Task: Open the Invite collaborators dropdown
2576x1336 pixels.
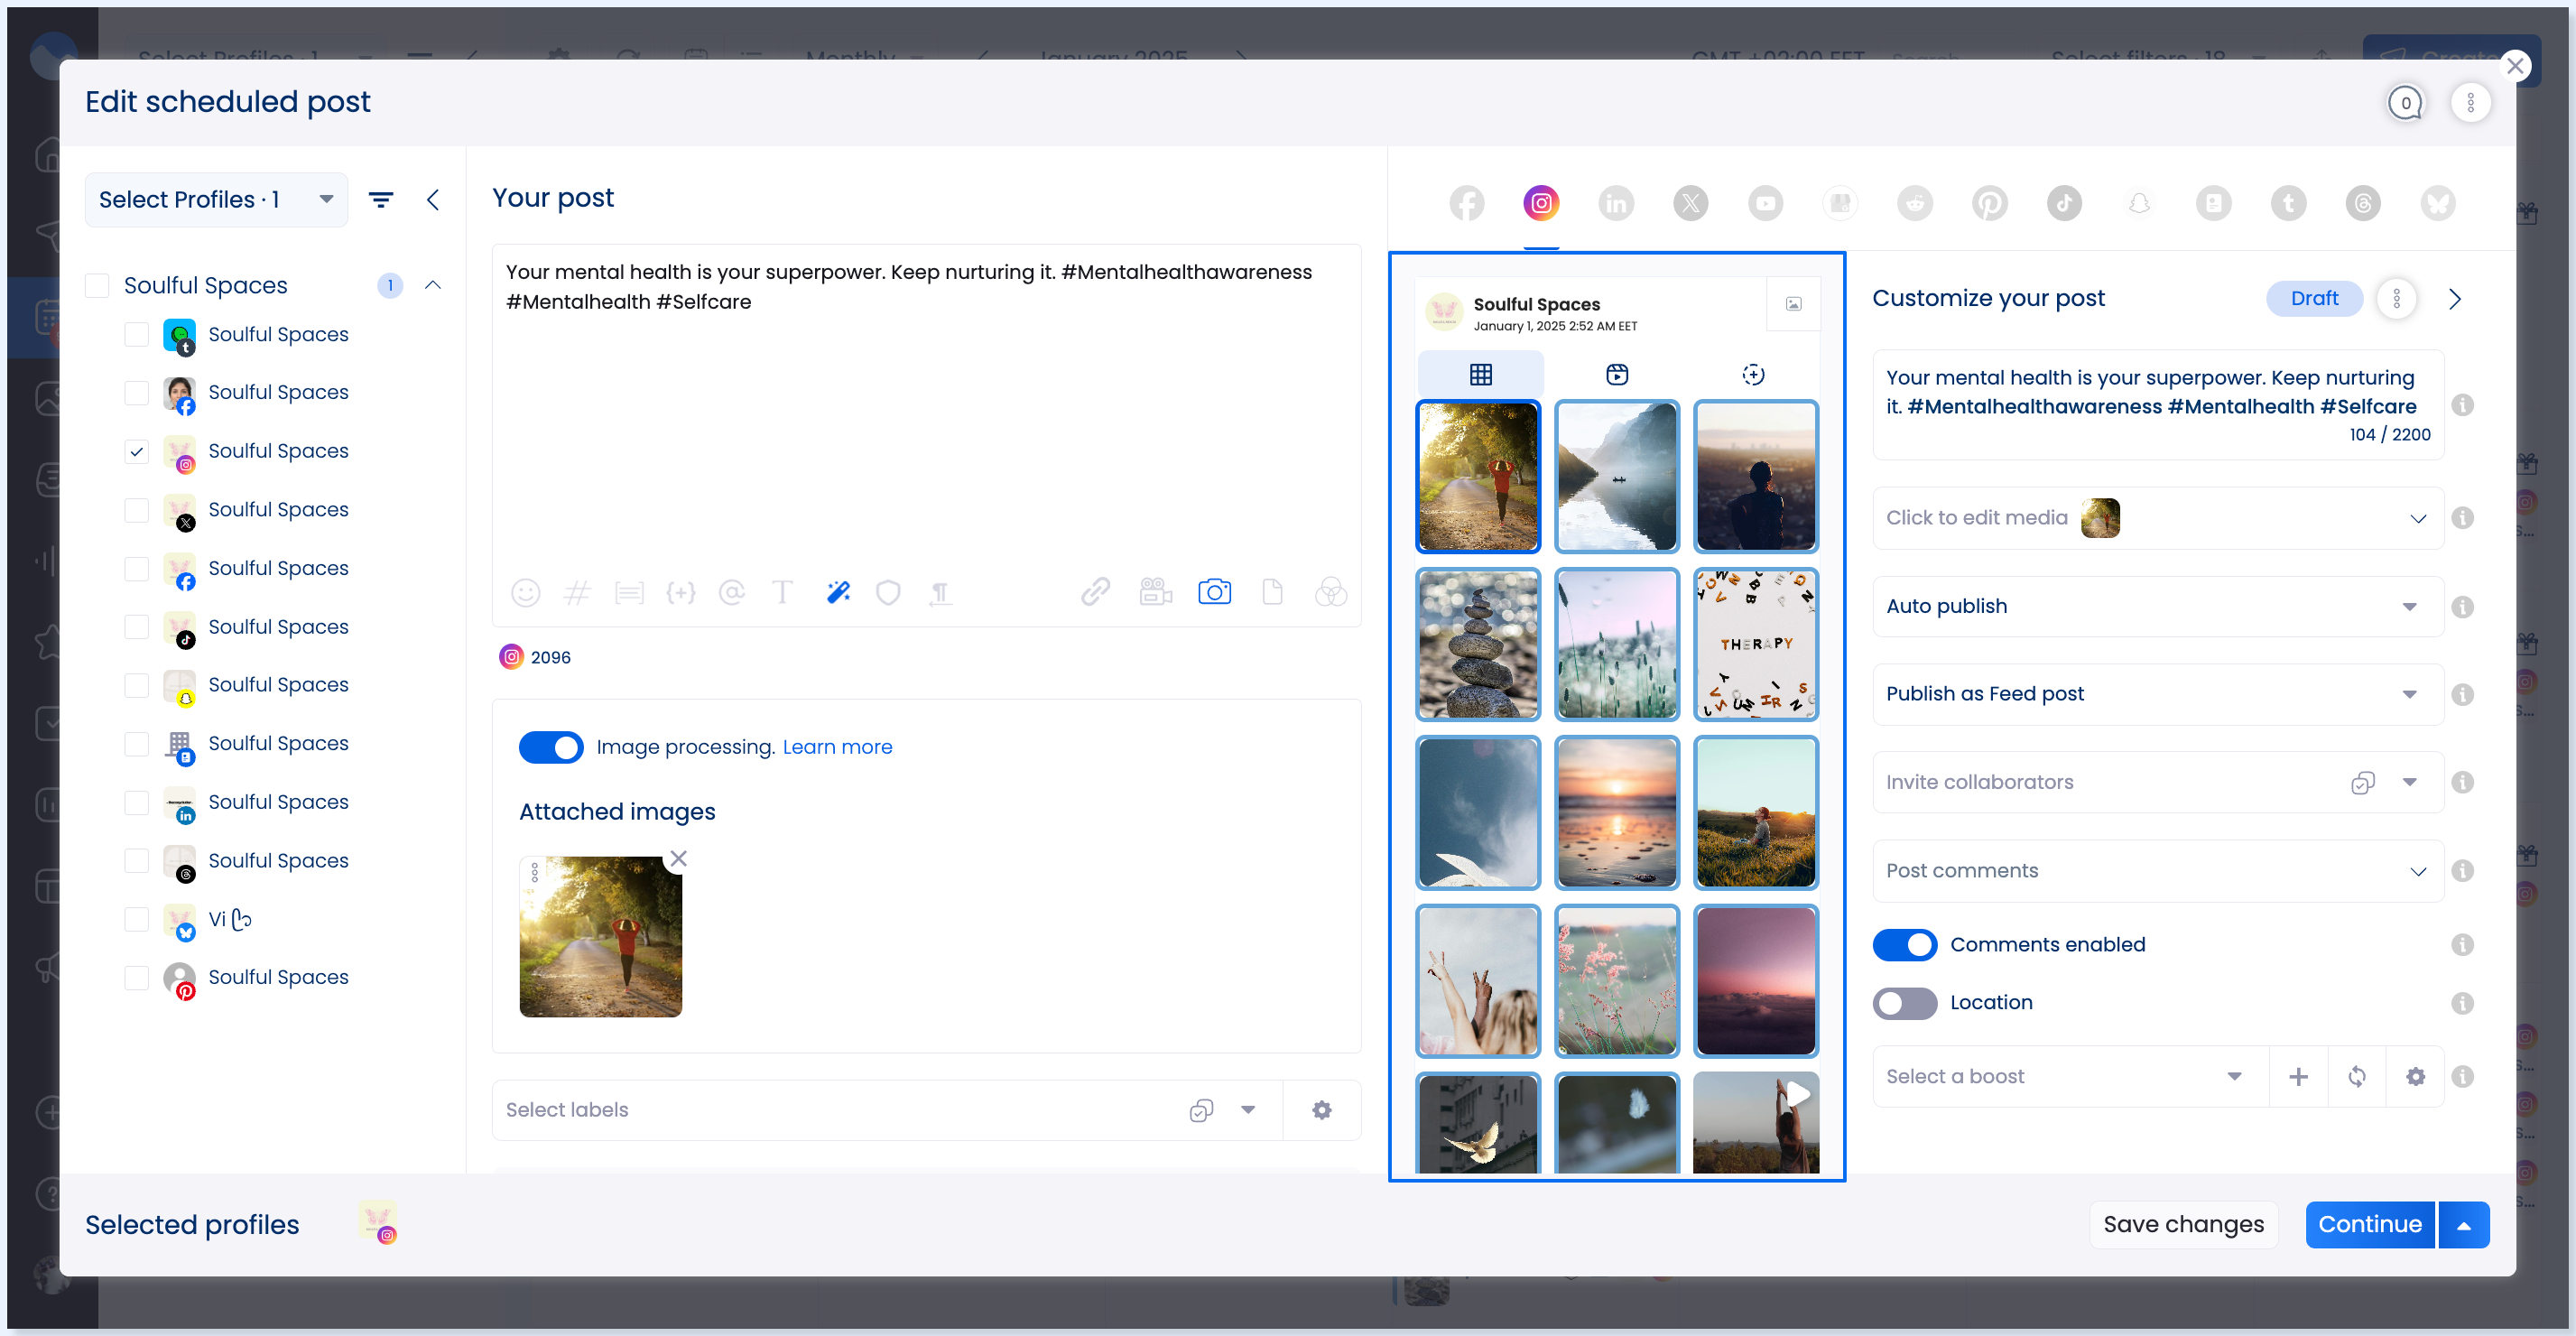Action: (x=2158, y=782)
